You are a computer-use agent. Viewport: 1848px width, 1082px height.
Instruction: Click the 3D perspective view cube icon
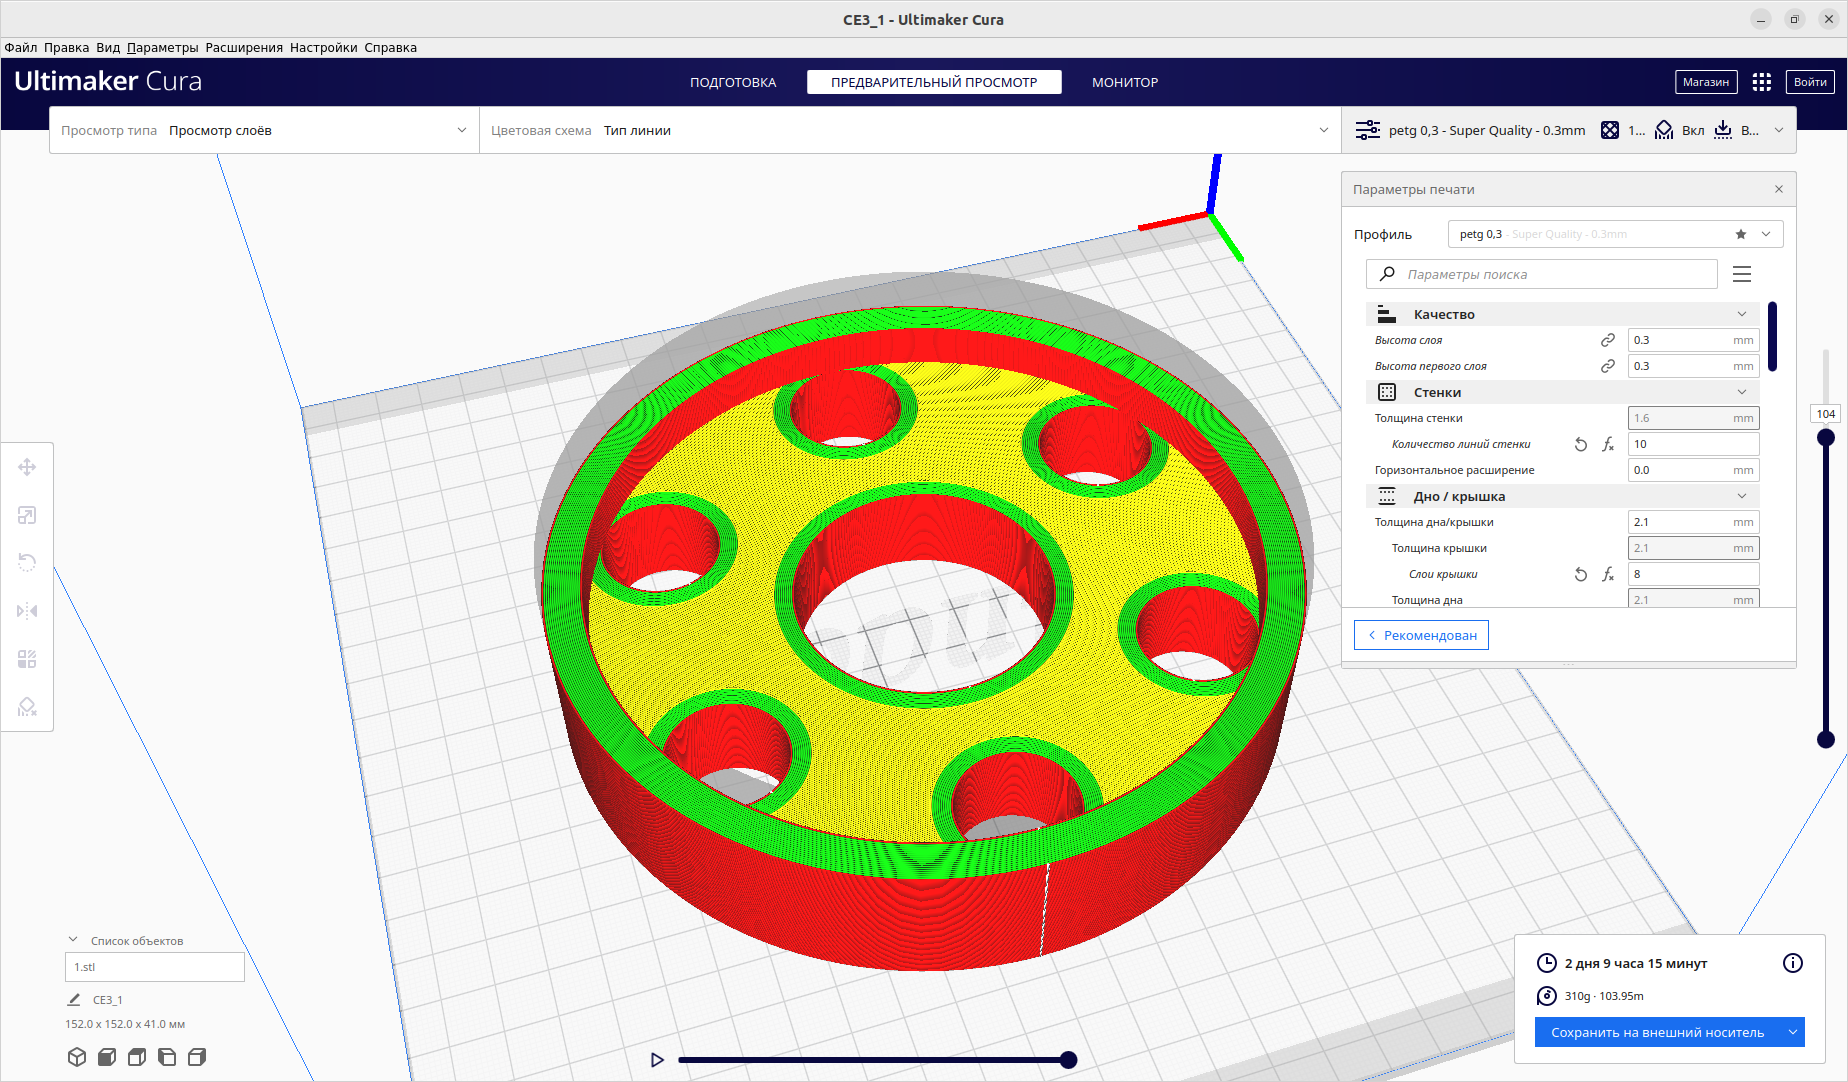pyautogui.click(x=77, y=1057)
